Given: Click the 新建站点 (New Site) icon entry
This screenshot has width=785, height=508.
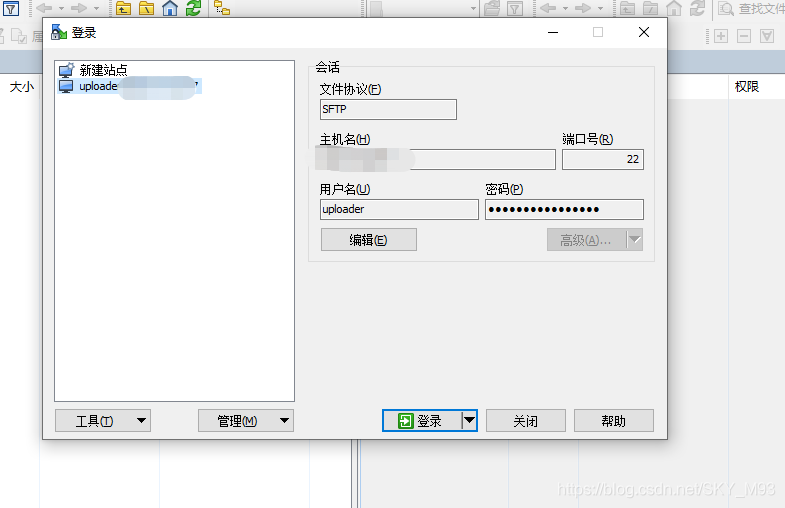Looking at the screenshot, I should coord(93,70).
